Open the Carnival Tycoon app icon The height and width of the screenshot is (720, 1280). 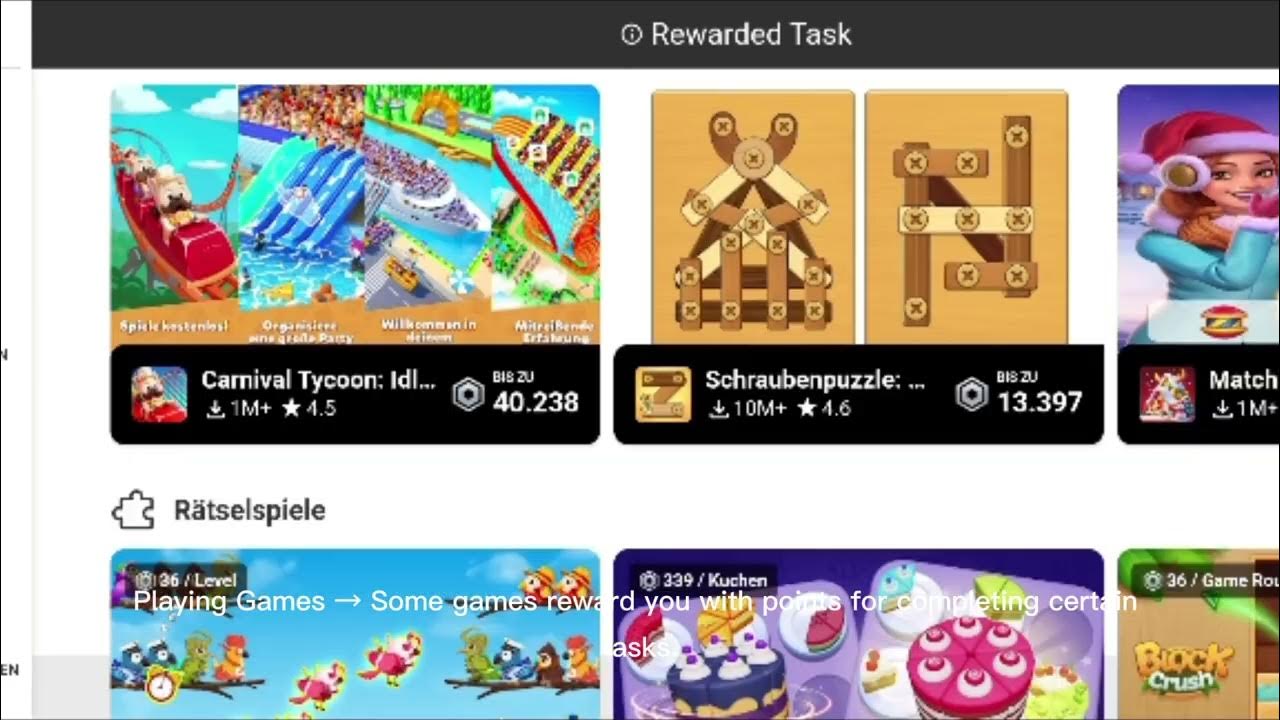(159, 394)
